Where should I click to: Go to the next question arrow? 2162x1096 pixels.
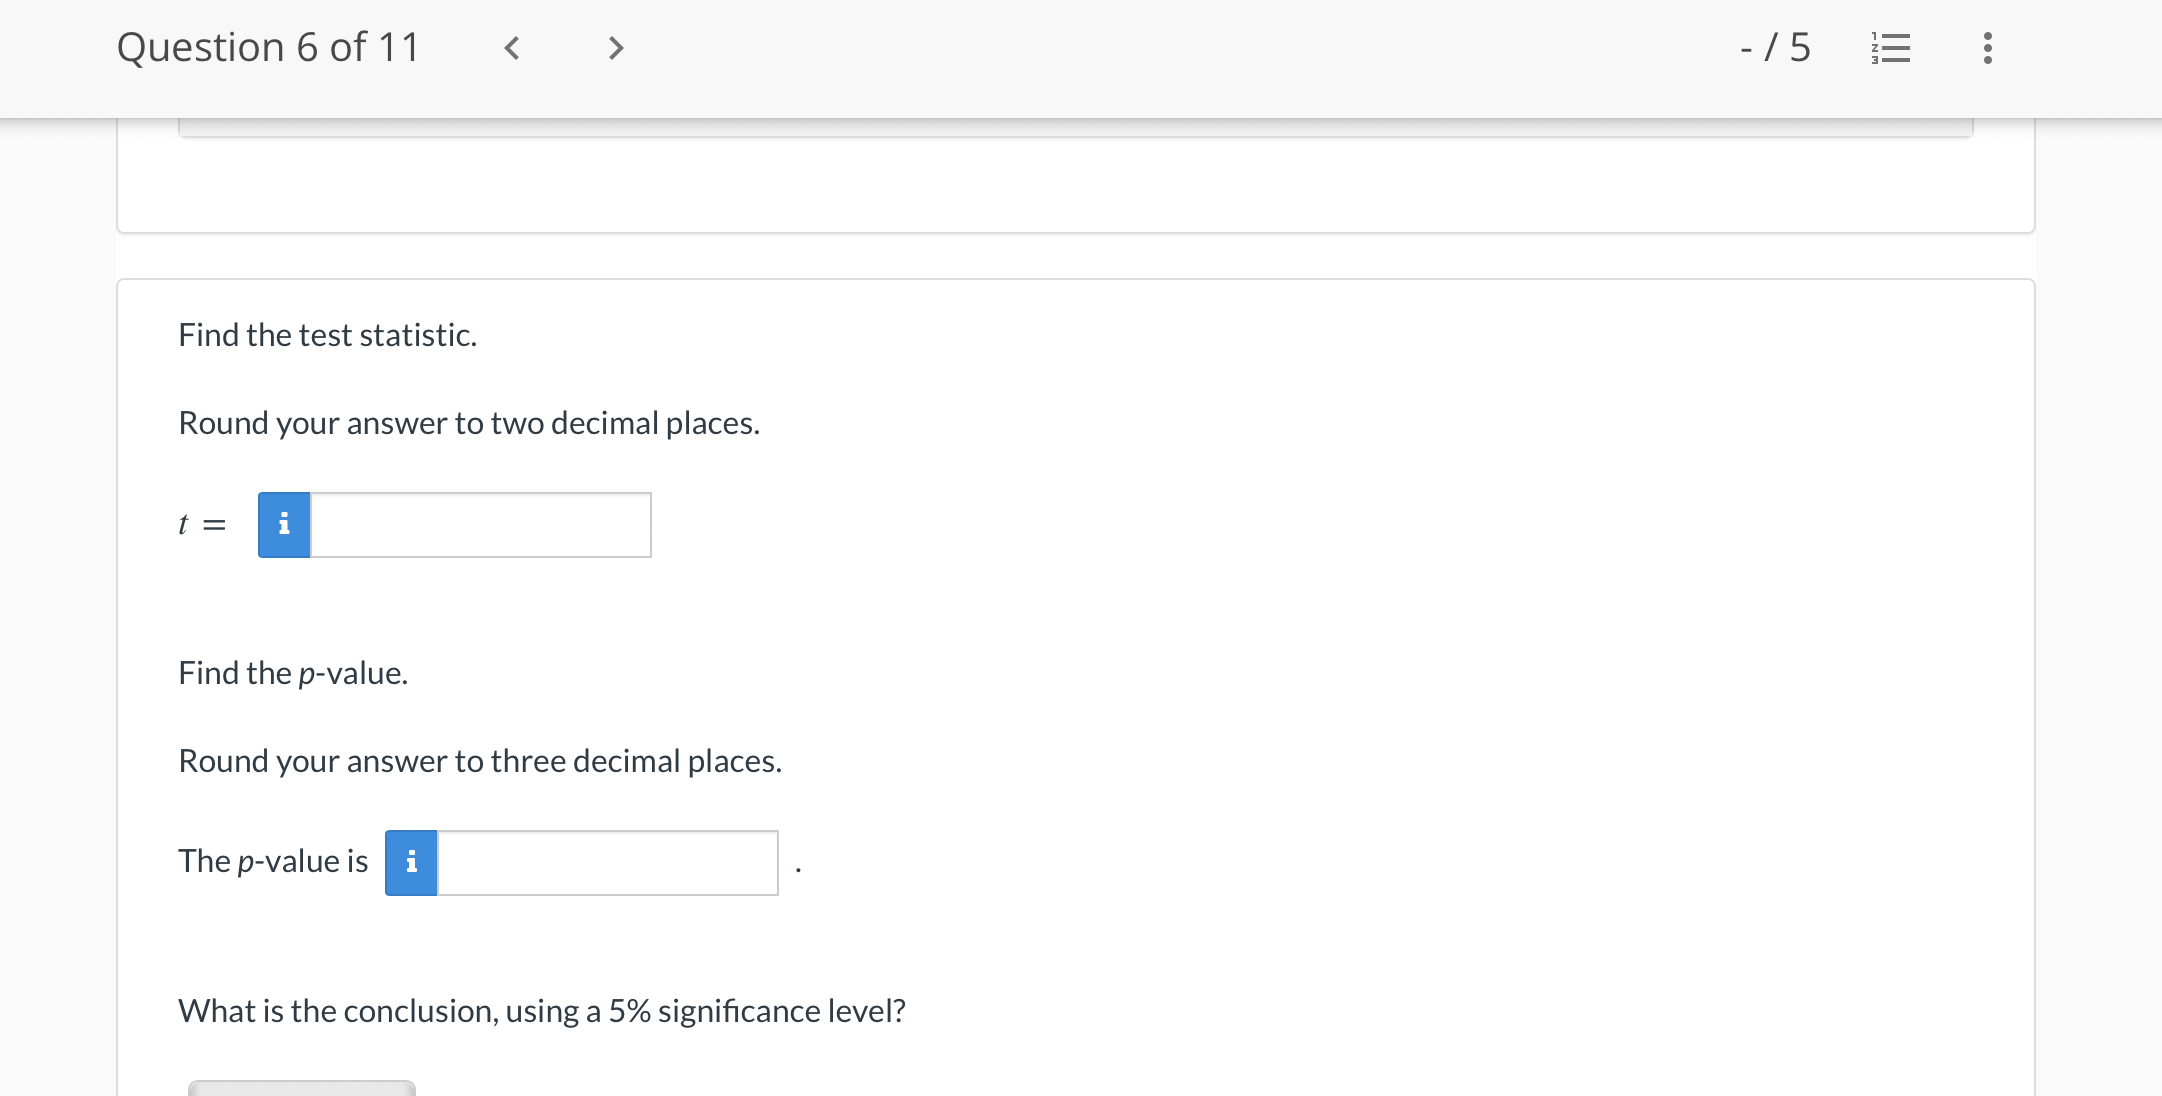[x=616, y=48]
